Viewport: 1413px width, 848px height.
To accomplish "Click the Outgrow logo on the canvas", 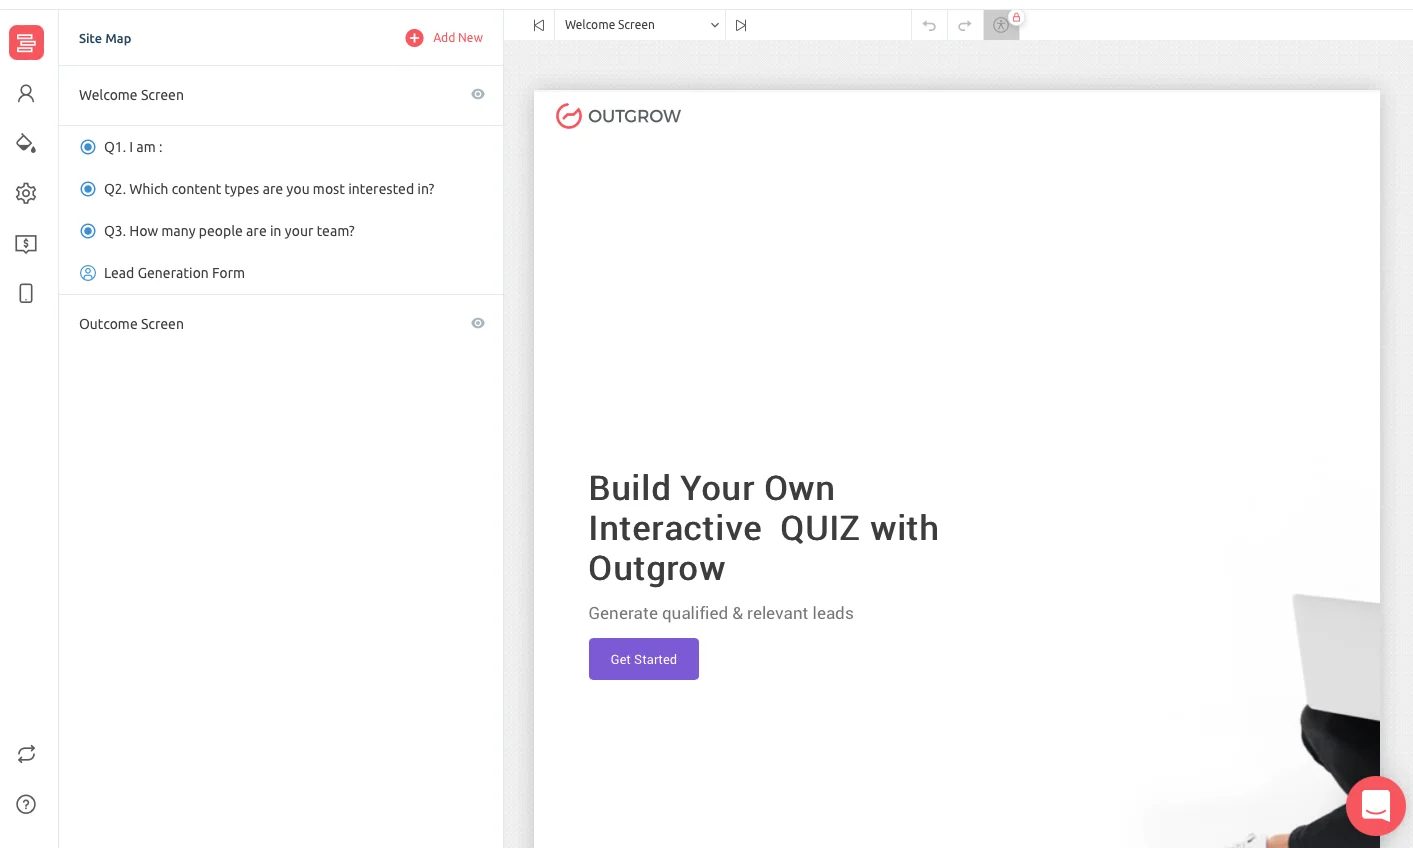I will pyautogui.click(x=618, y=116).
